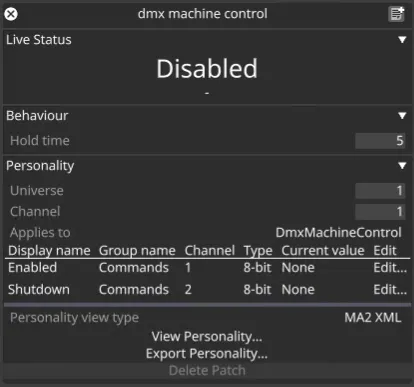Open Edit for the Shutdown row

390,290
